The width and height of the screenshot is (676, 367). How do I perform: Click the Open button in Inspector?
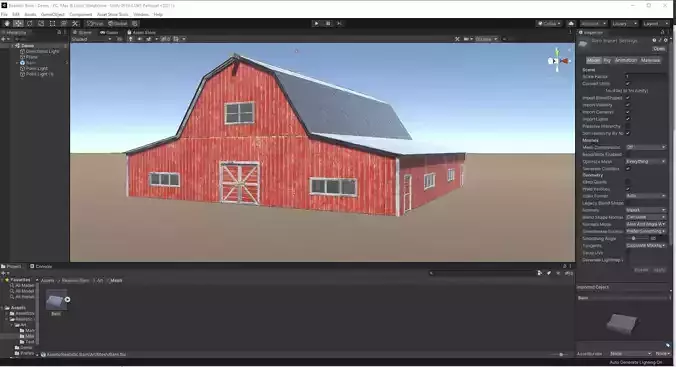click(659, 49)
